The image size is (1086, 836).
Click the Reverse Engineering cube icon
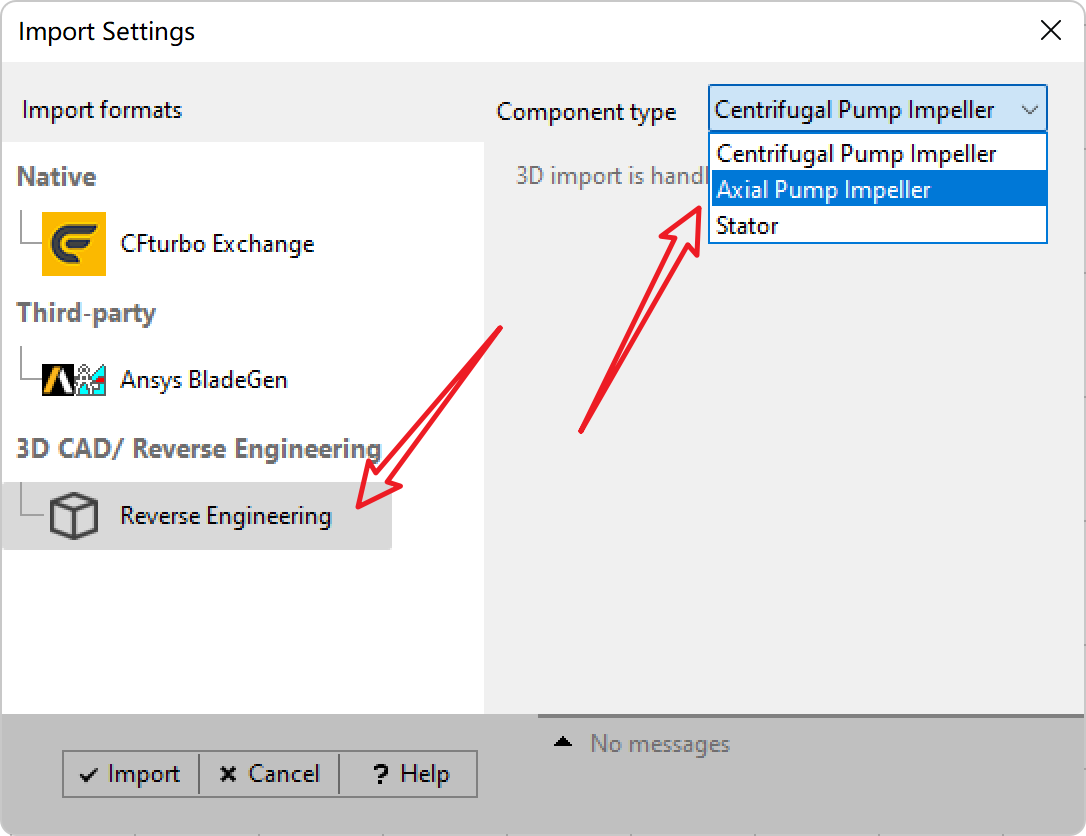[x=74, y=515]
